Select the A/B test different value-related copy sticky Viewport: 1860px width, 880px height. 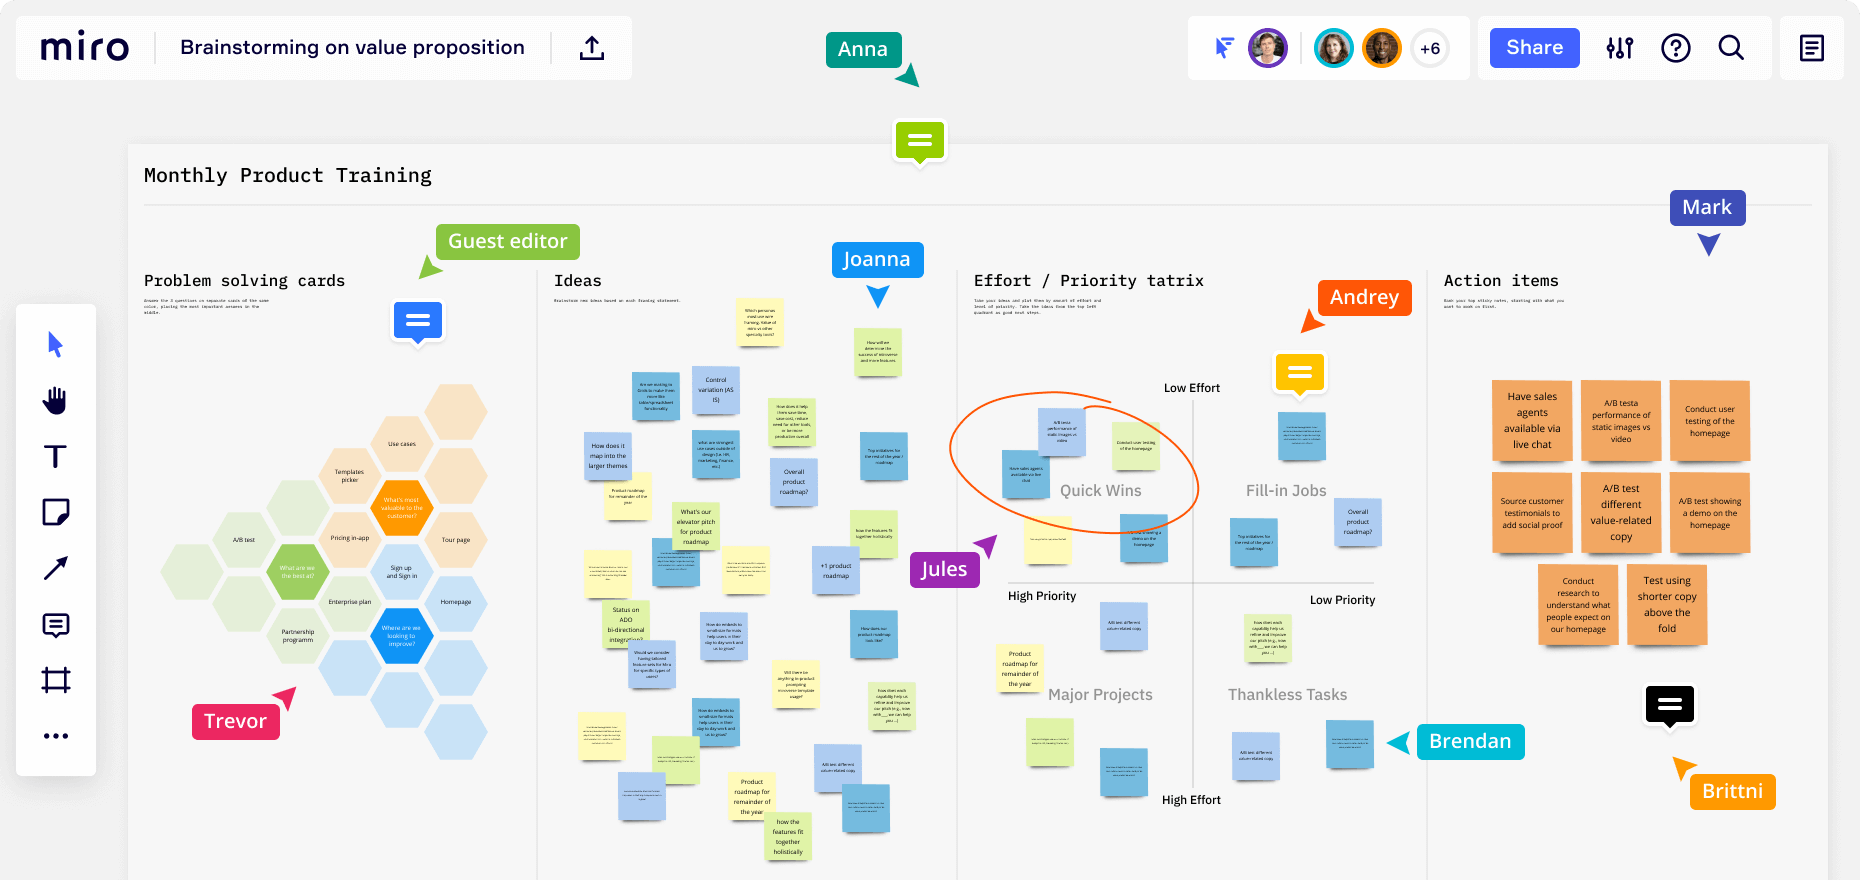coord(1621,513)
